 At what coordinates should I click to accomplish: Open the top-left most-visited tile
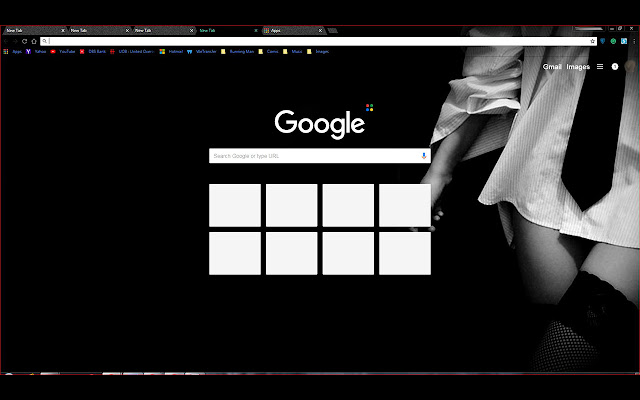click(235, 205)
